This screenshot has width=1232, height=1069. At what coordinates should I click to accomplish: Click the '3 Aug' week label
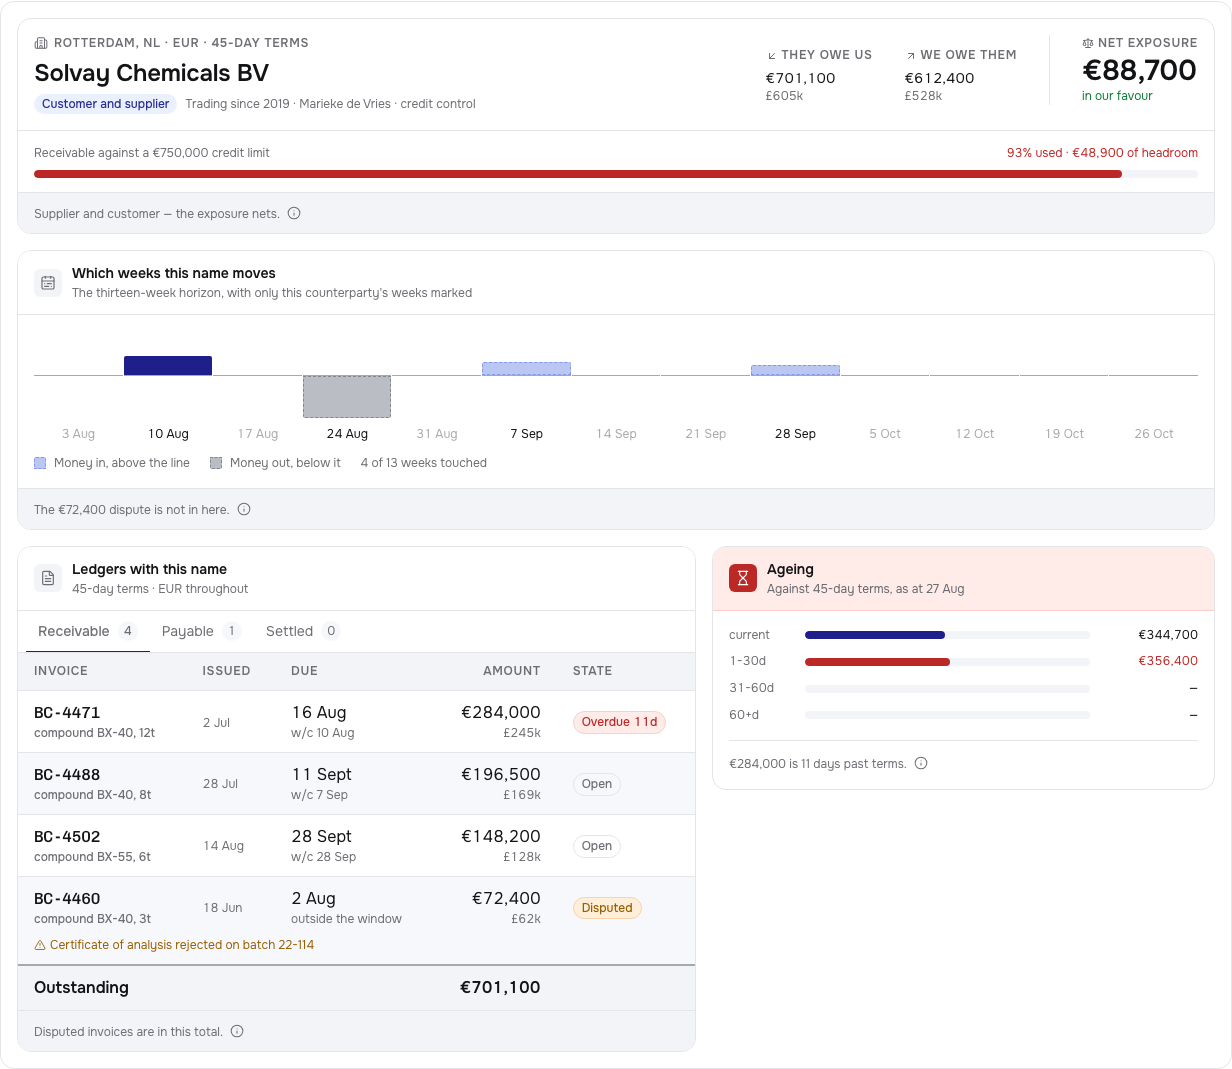point(78,434)
